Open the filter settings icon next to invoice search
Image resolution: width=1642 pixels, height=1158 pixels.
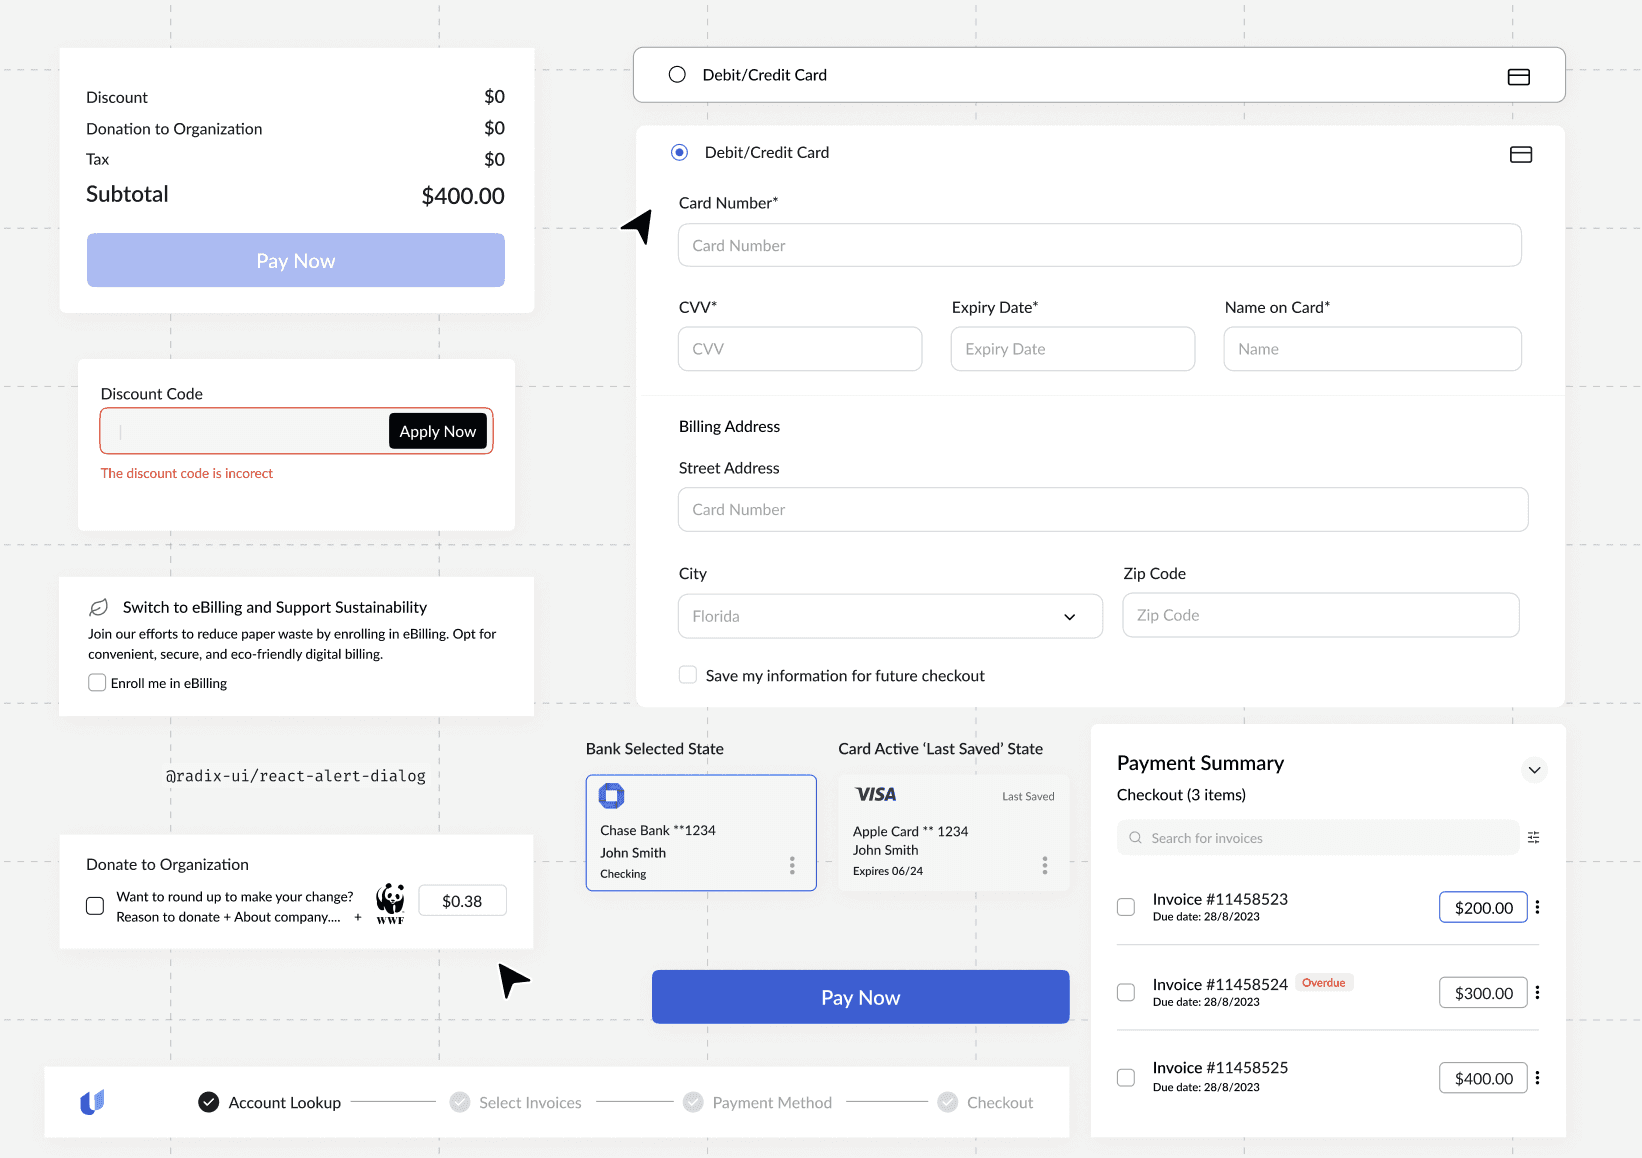pos(1533,838)
